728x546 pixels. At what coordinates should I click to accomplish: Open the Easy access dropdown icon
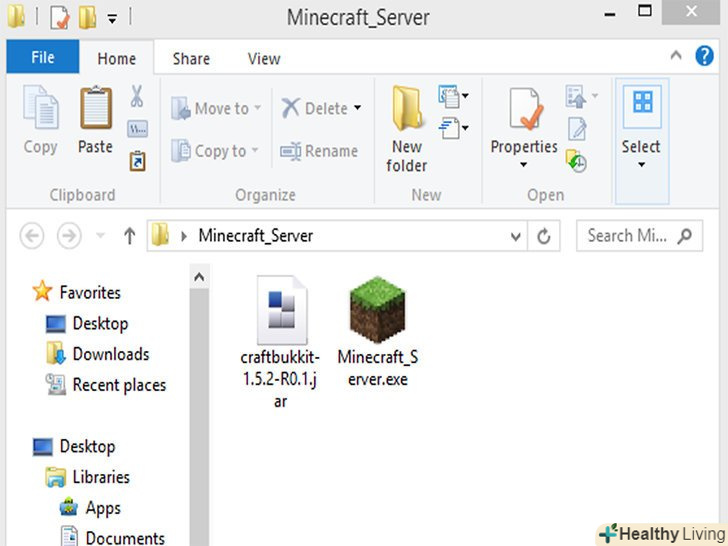pos(453,128)
